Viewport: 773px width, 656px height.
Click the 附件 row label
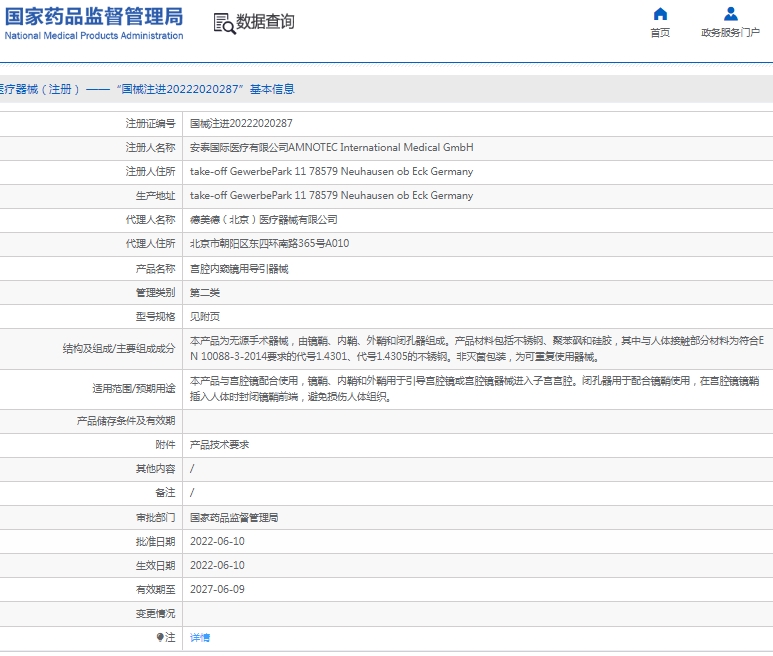(165, 445)
